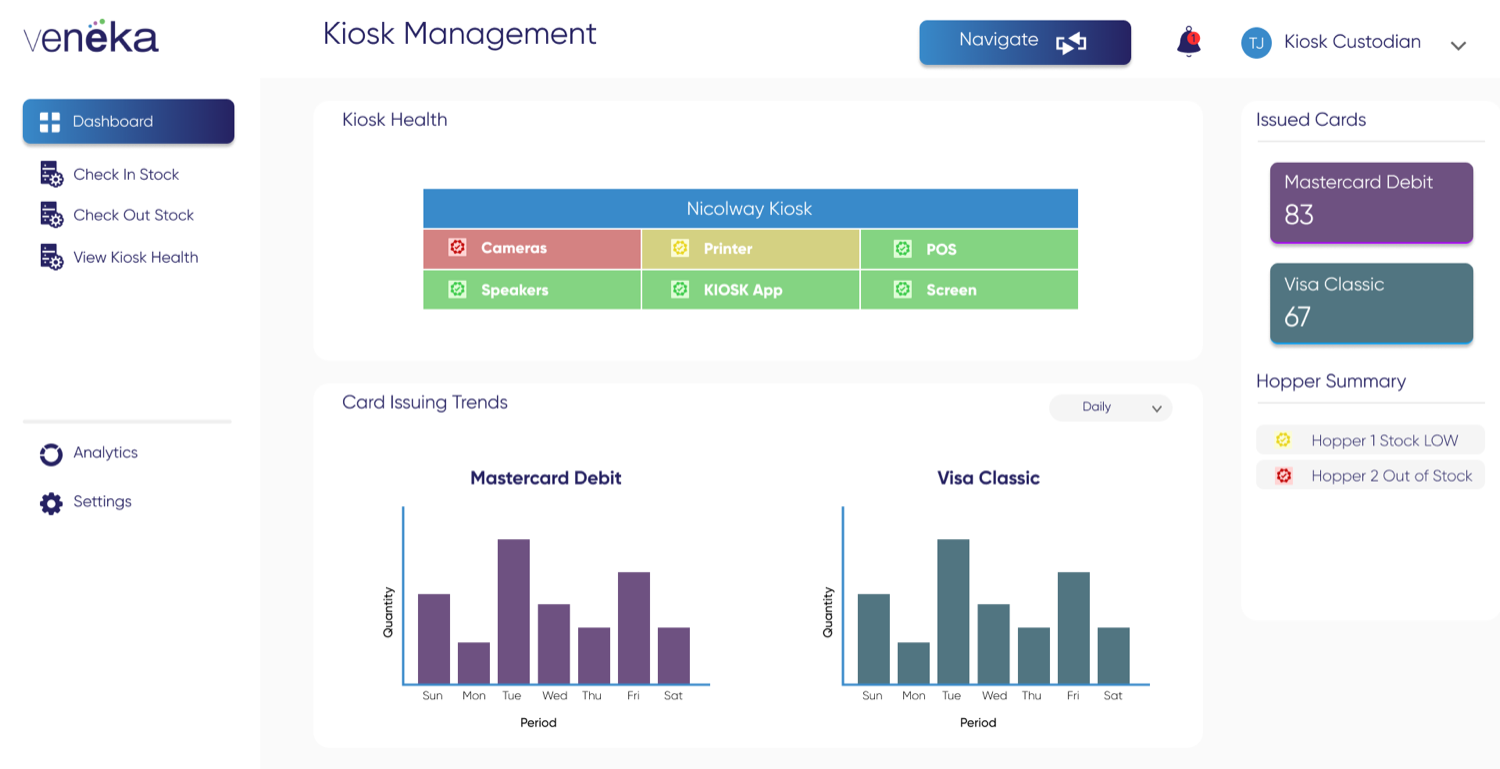Click the green Screen status icon
The height and width of the screenshot is (769, 1500).
tap(902, 289)
